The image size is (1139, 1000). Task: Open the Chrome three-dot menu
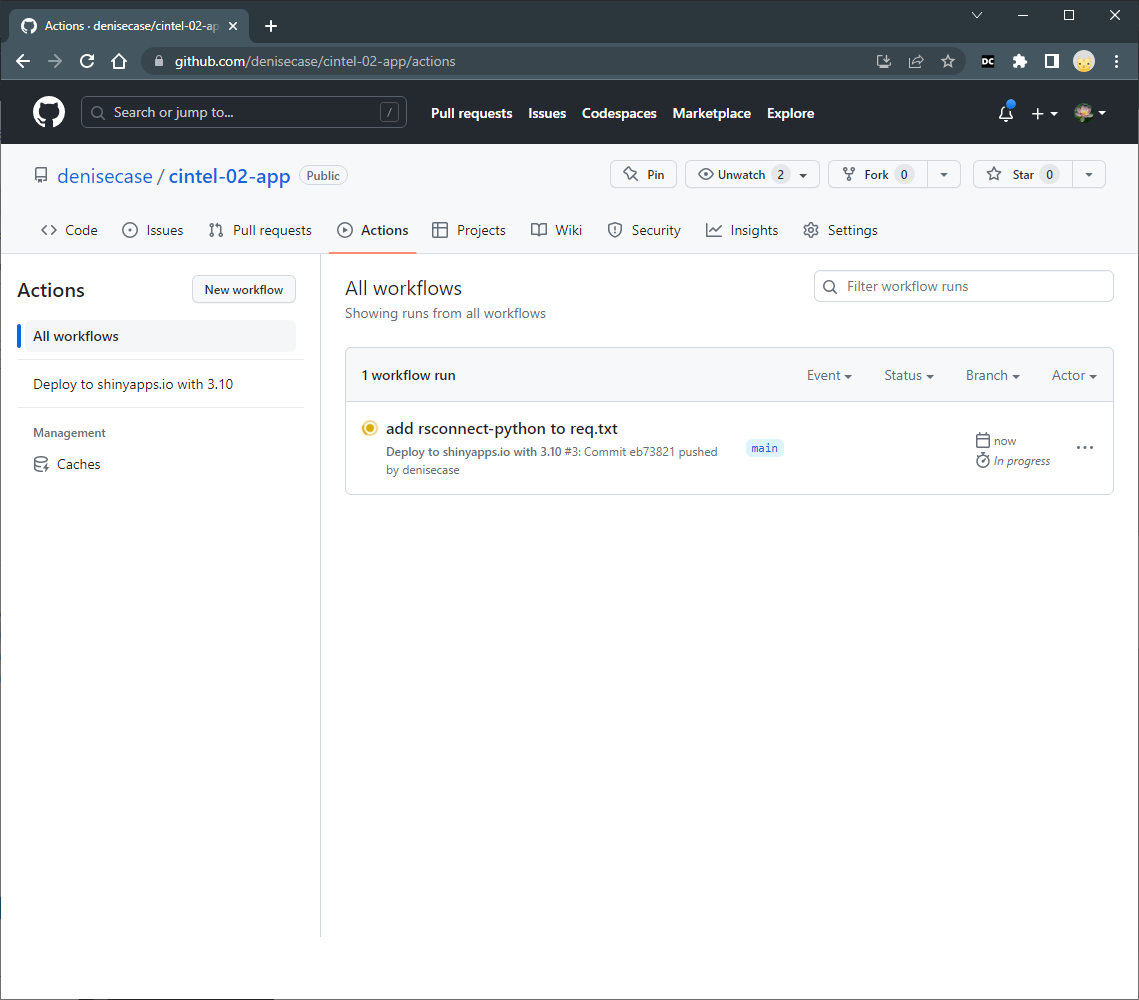[1116, 62]
